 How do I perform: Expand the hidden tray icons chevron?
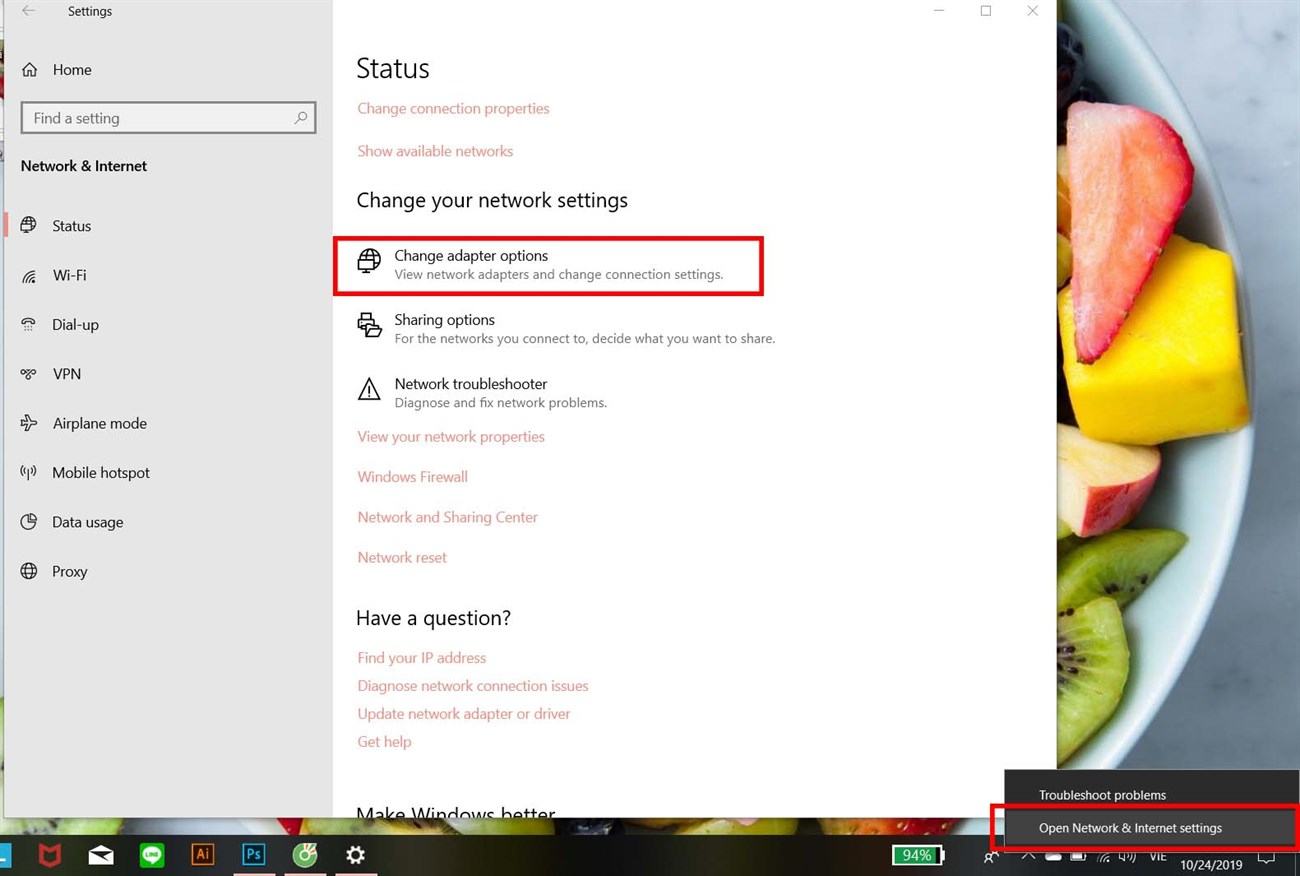(x=1027, y=857)
